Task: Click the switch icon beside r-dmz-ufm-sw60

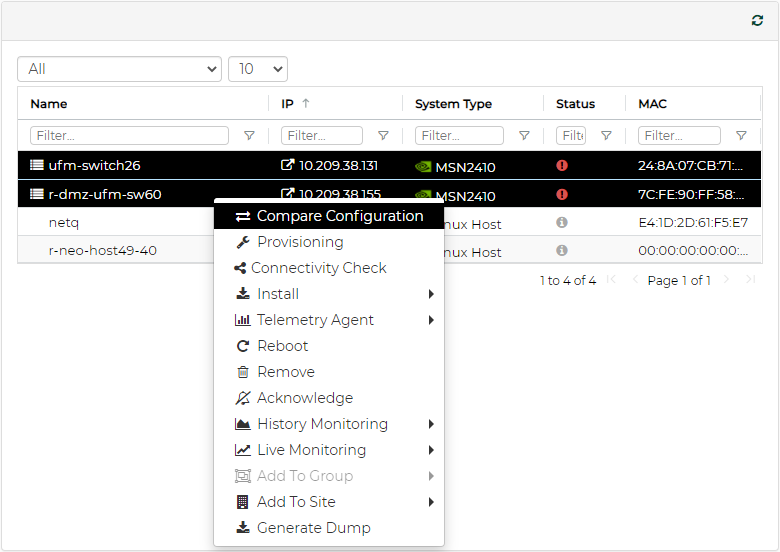Action: [x=37, y=194]
